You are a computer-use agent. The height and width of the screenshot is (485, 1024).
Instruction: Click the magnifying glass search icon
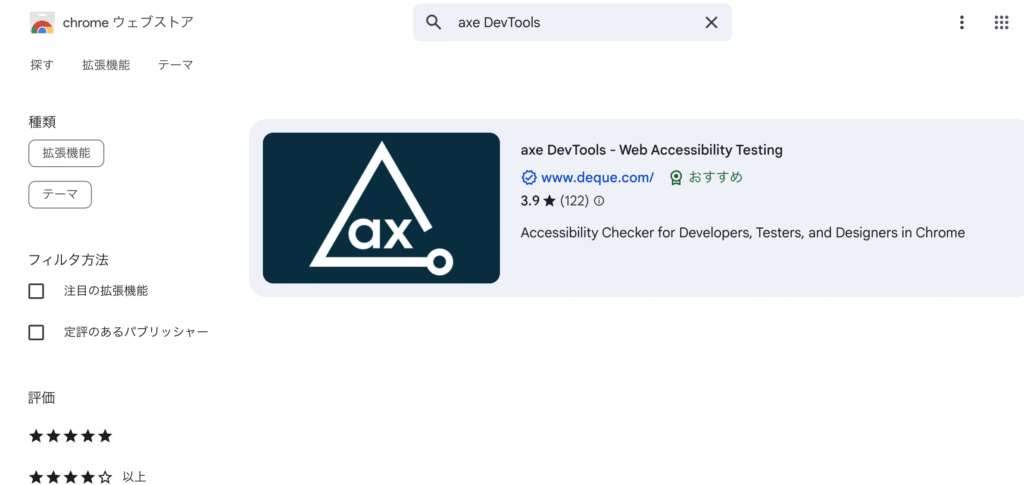point(434,22)
